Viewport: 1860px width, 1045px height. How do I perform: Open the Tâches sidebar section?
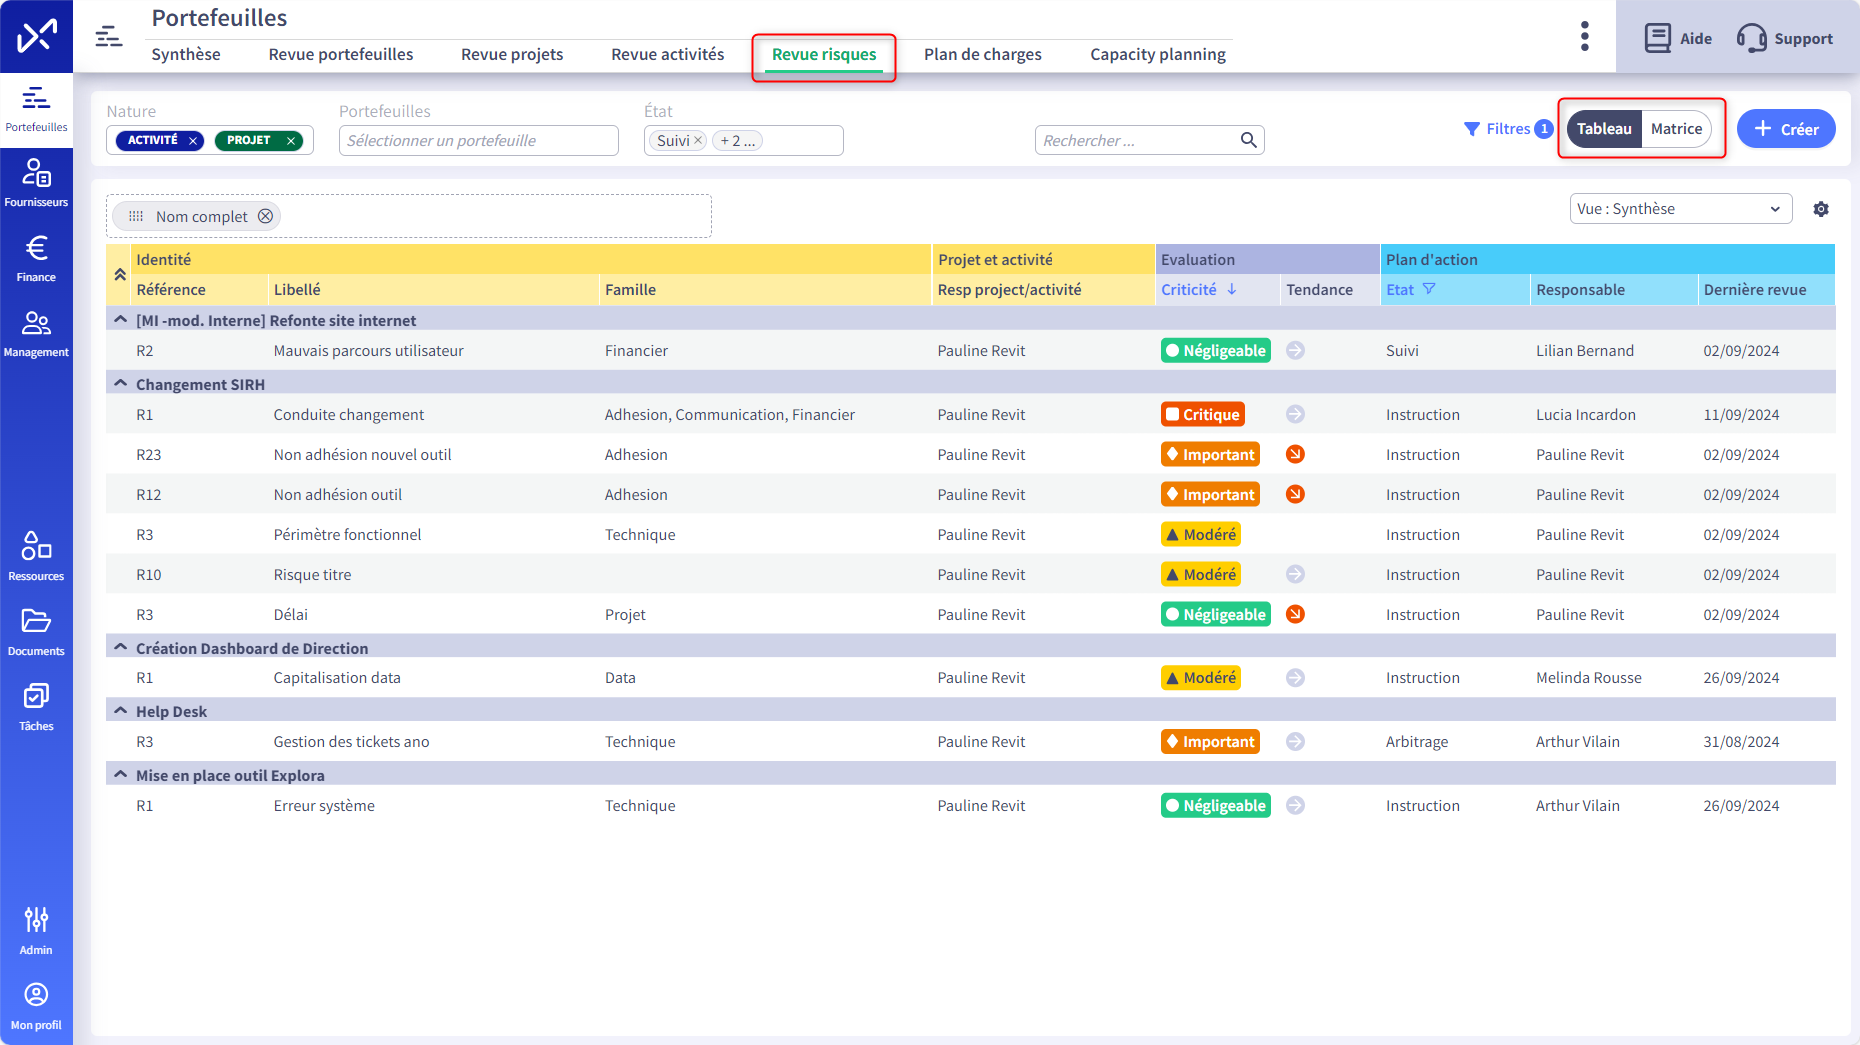(x=36, y=708)
